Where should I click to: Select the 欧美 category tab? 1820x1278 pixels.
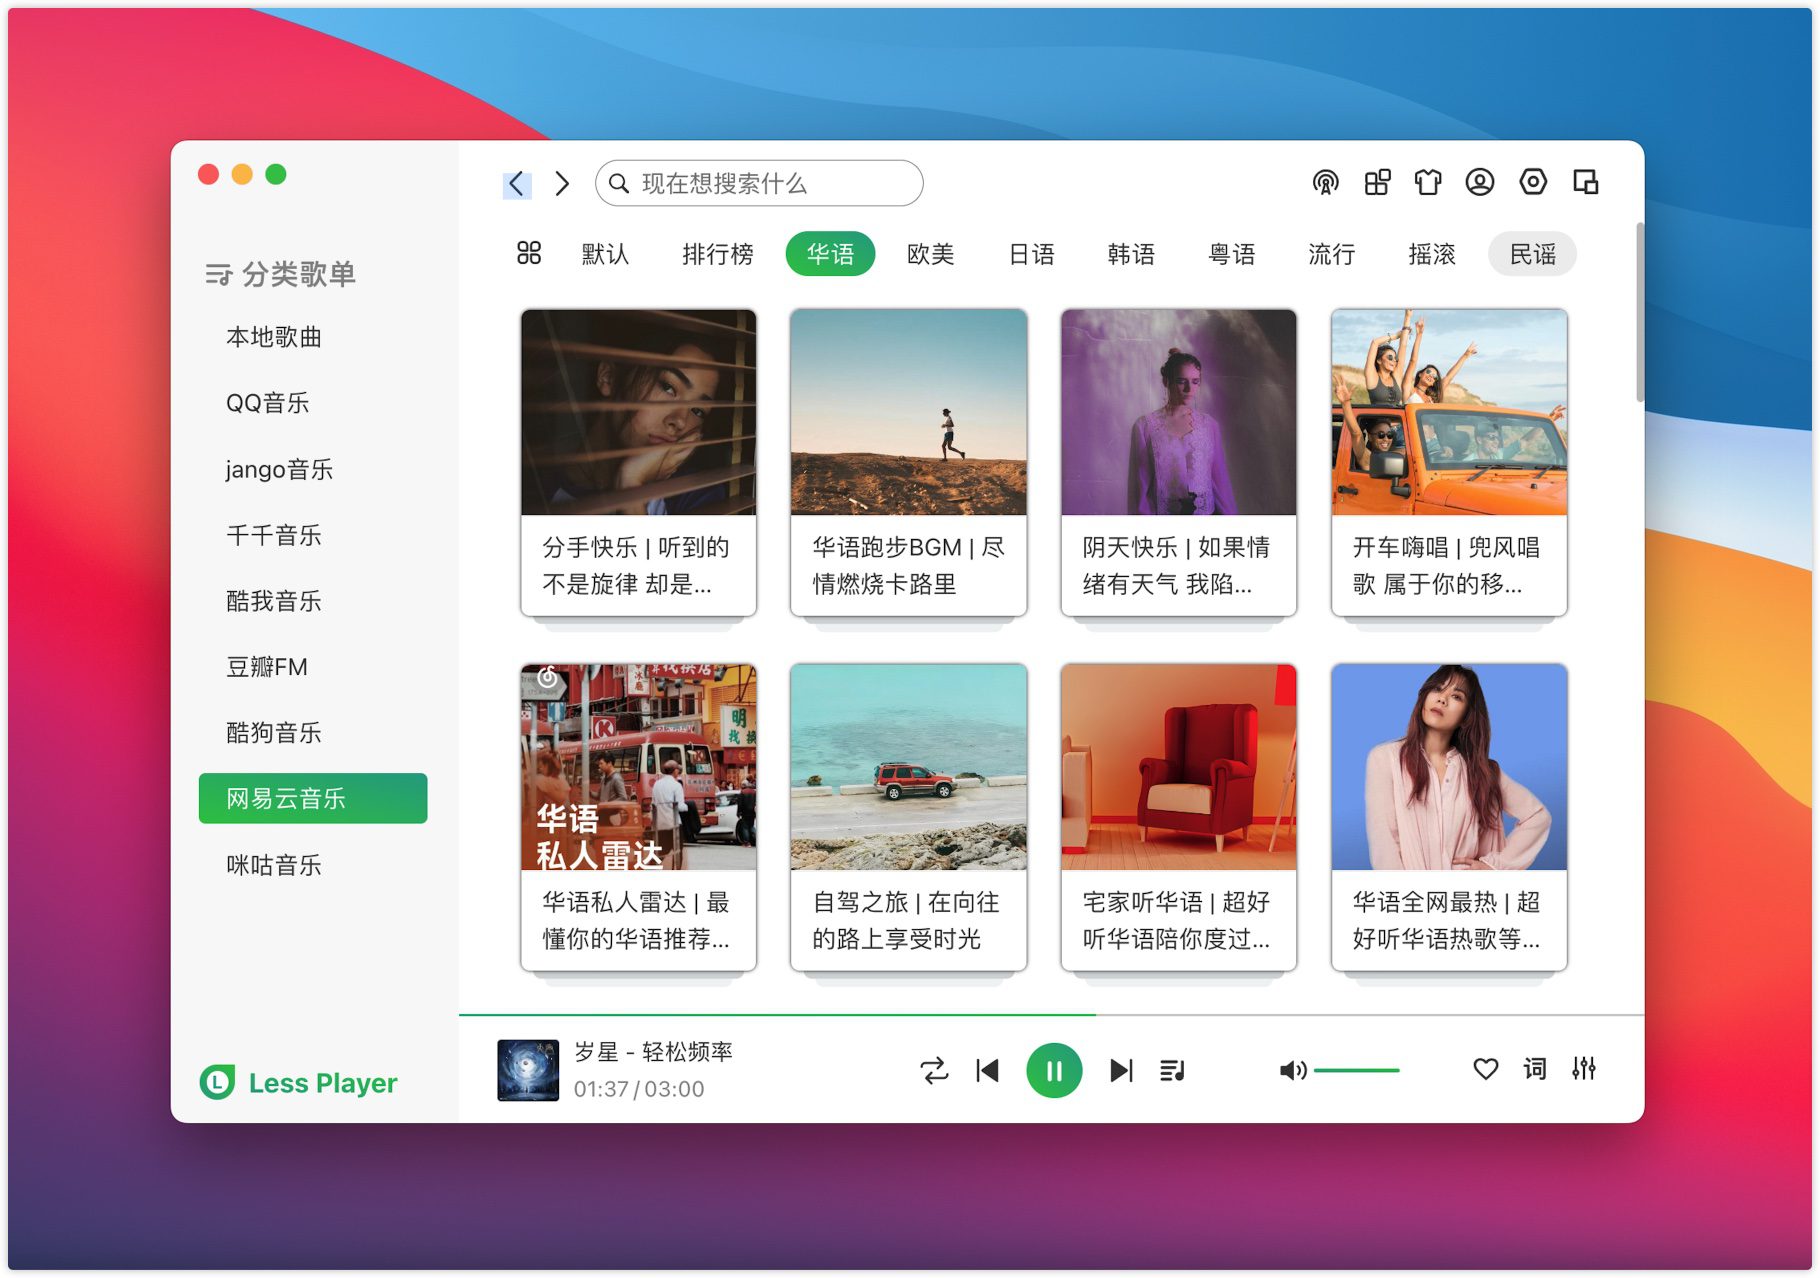[x=930, y=254]
